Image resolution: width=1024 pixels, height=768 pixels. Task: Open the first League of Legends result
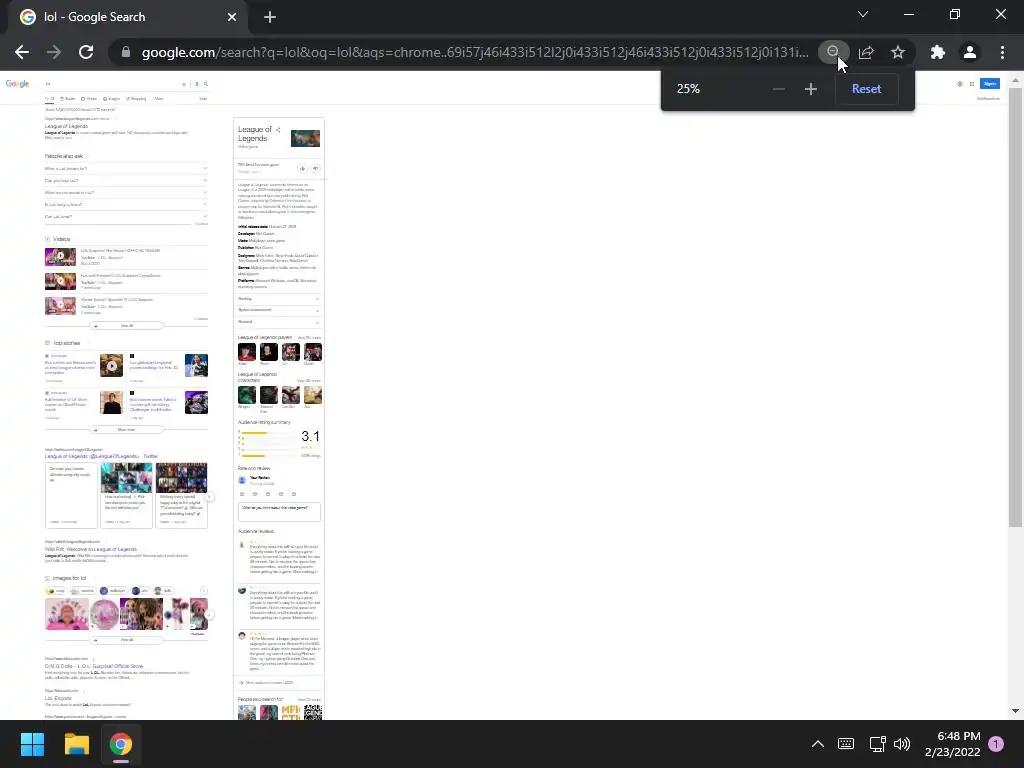coord(66,126)
